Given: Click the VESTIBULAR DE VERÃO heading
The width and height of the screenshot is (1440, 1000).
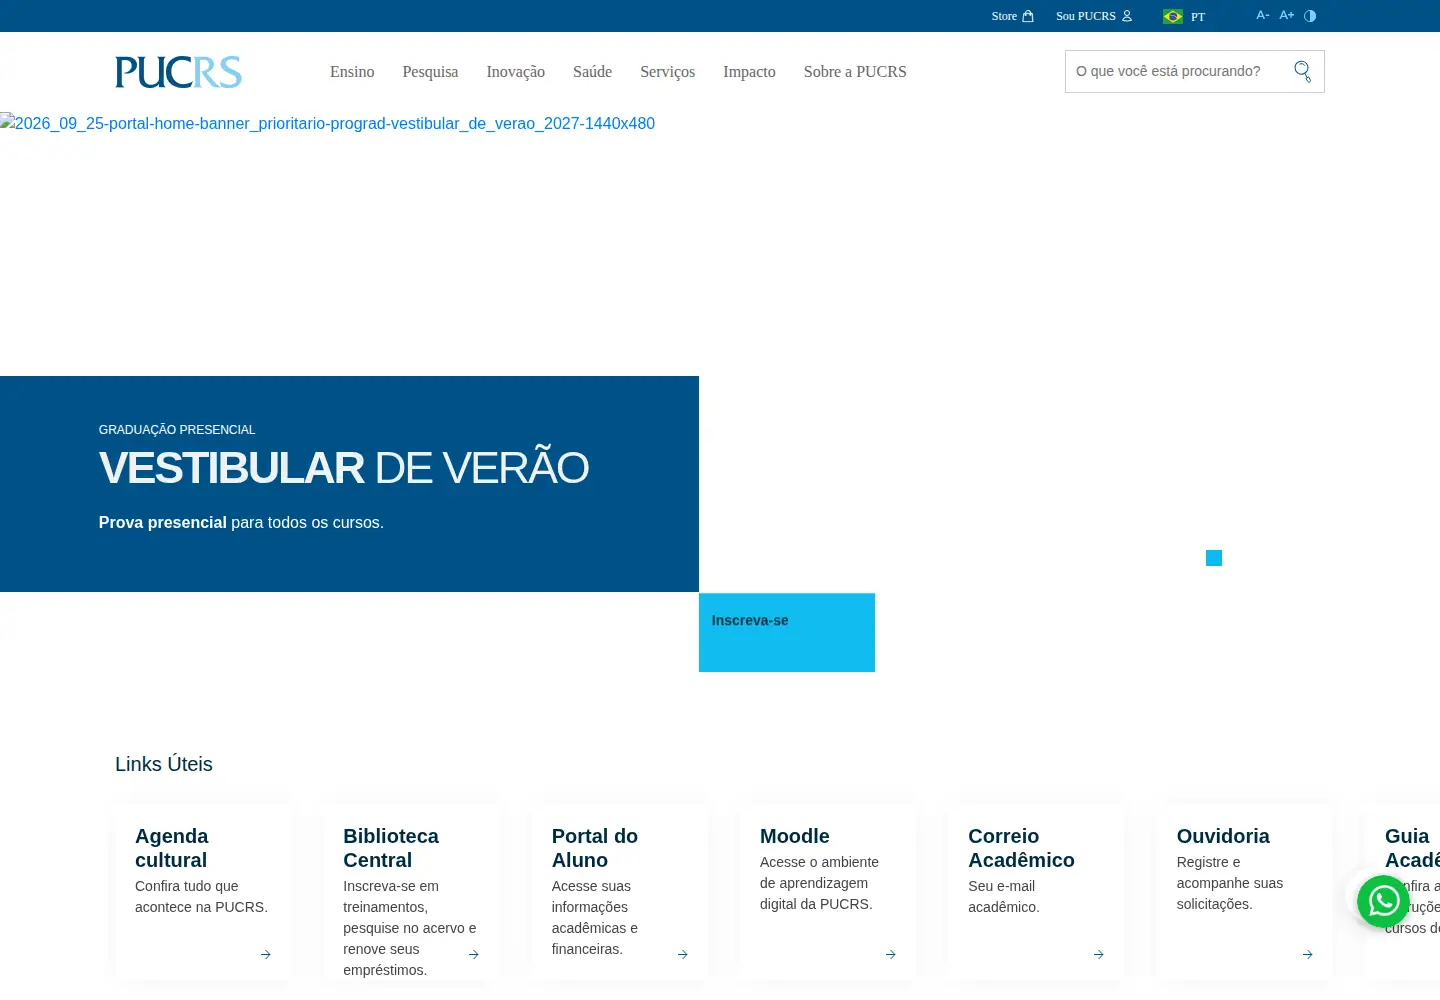Looking at the screenshot, I should [x=344, y=468].
